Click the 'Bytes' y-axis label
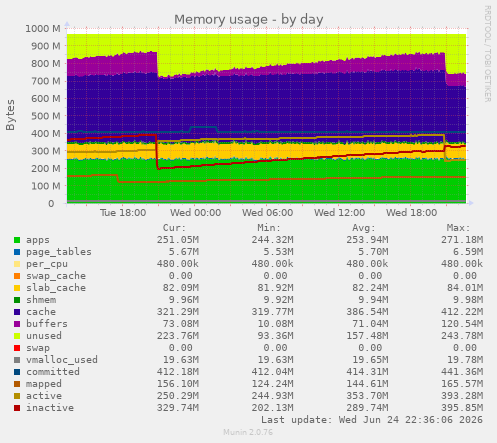Image resolution: width=497 pixels, height=443 pixels. tap(10, 115)
